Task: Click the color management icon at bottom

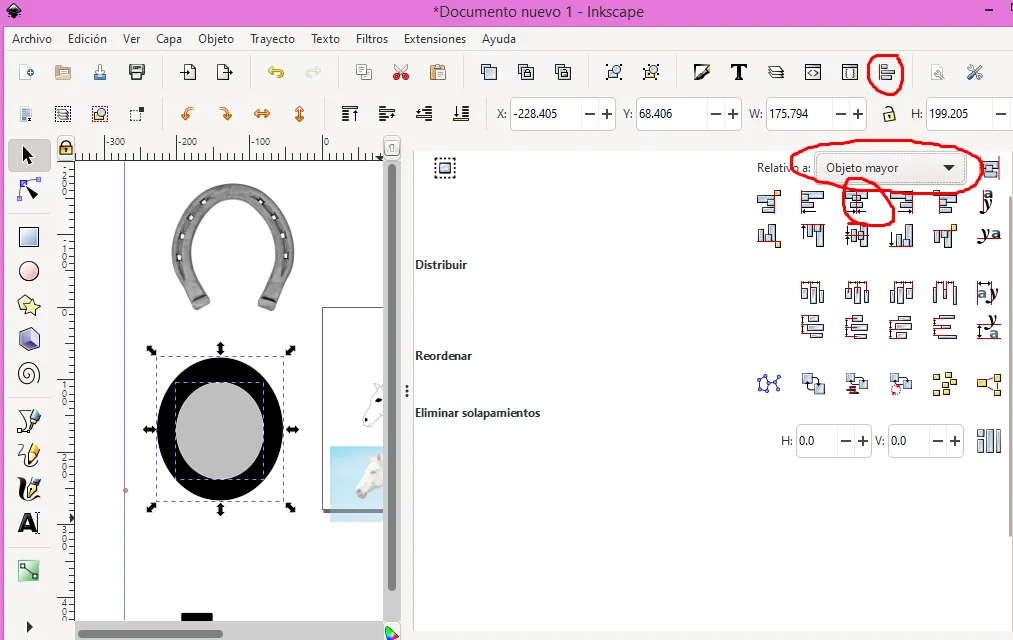Action: coord(391,632)
